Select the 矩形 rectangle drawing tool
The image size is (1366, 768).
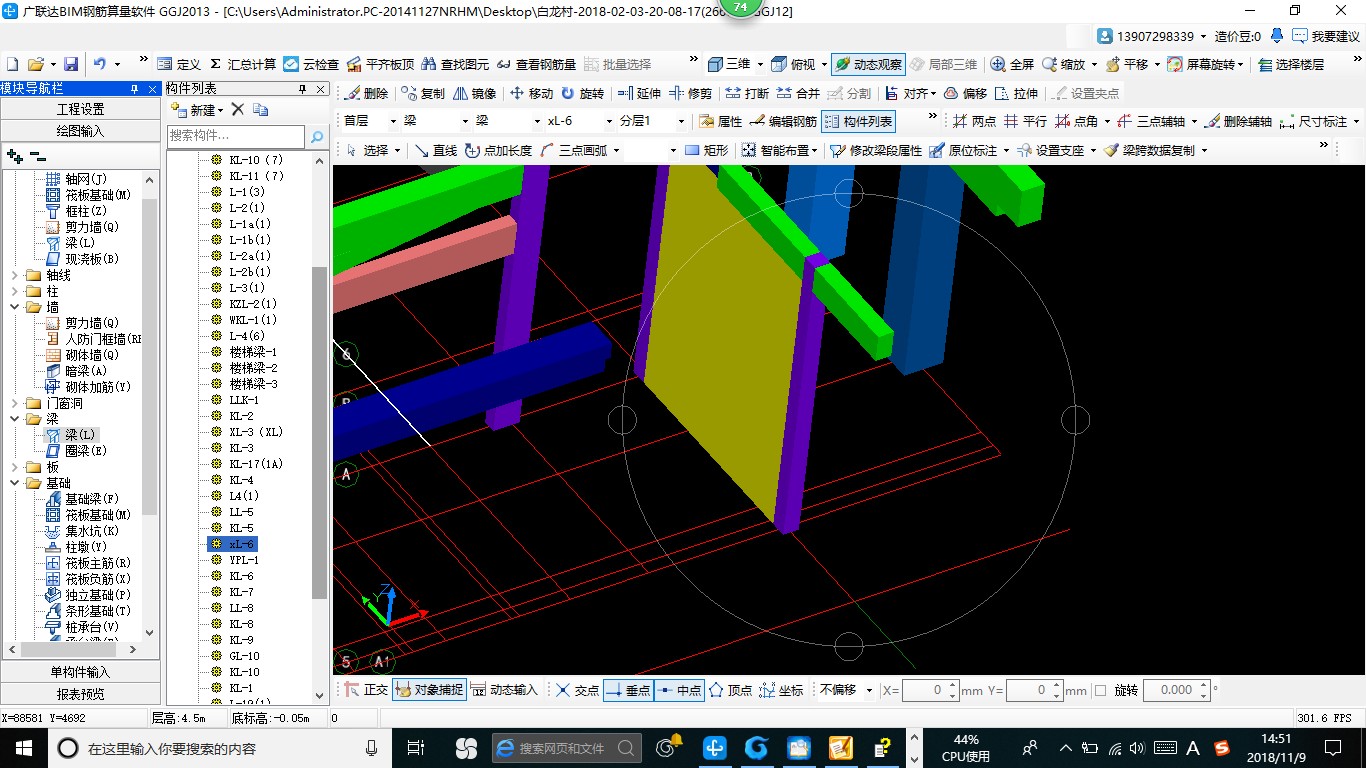click(706, 150)
